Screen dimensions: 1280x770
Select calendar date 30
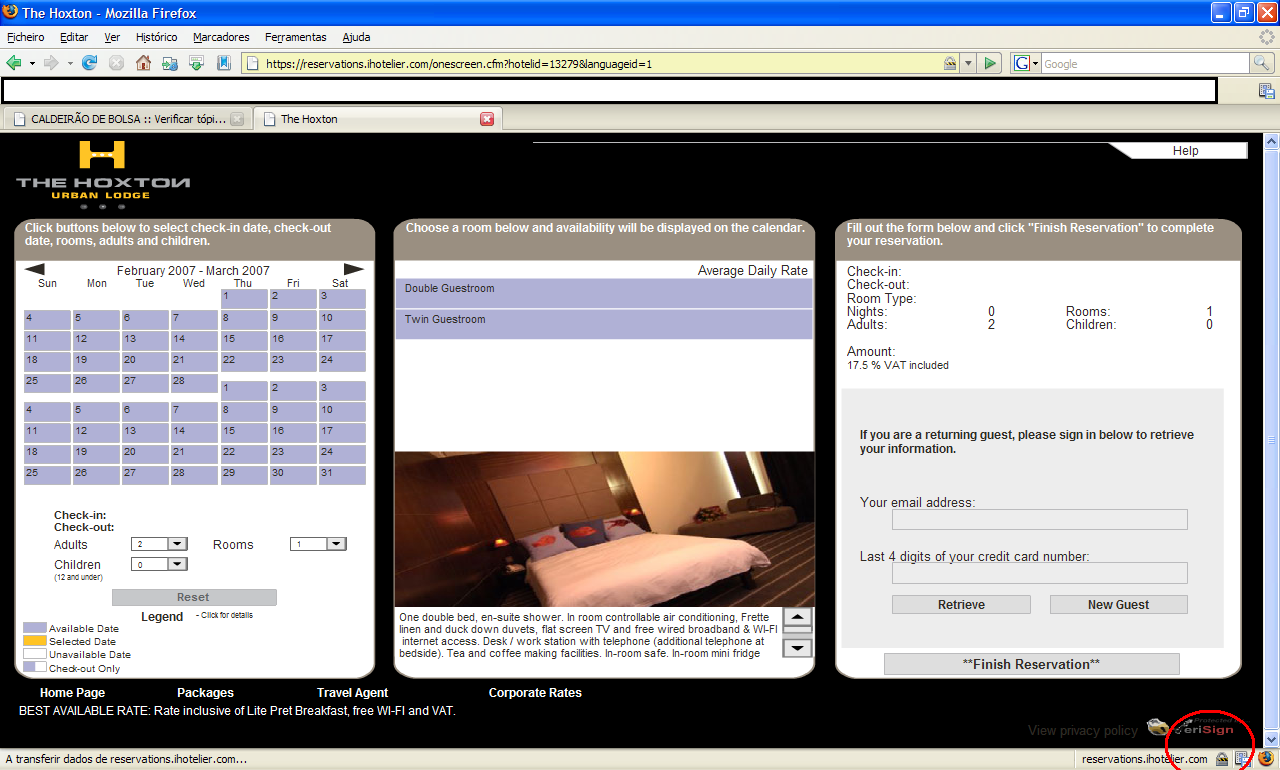coord(293,475)
